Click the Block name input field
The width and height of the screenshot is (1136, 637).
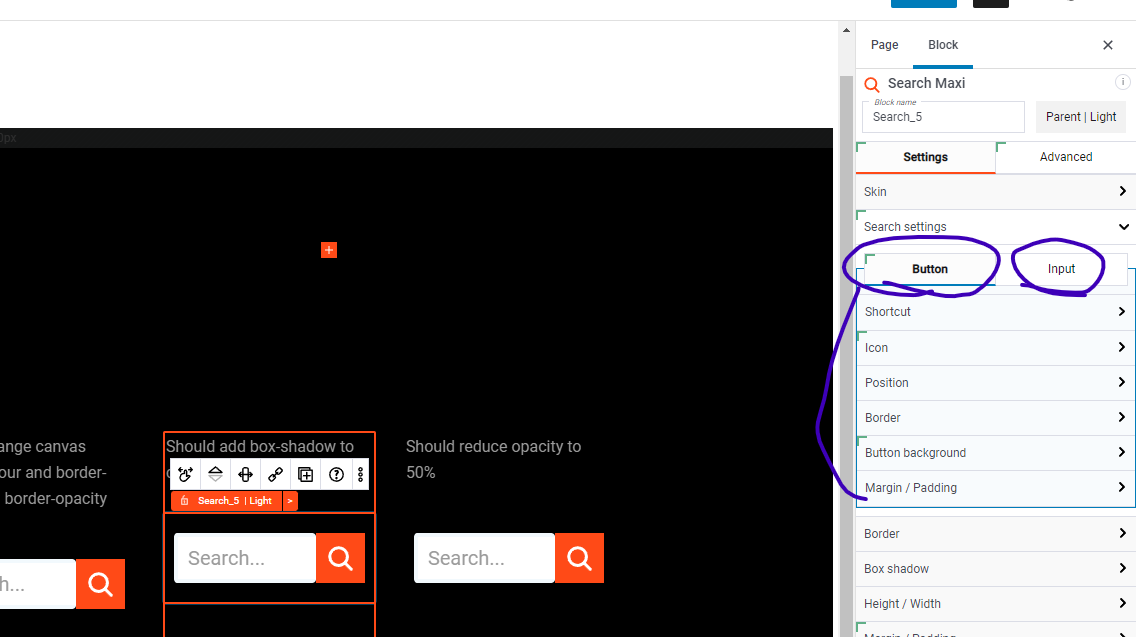pyautogui.click(x=942, y=117)
